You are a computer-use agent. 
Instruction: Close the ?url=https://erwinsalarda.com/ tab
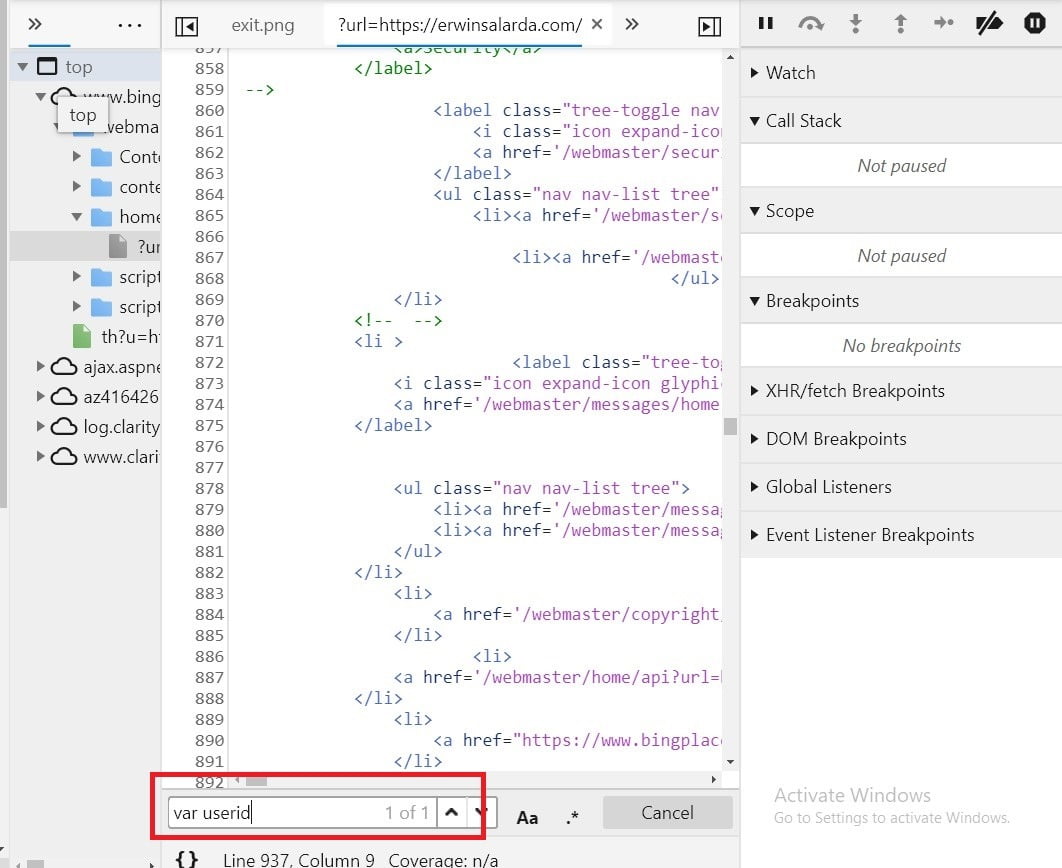pyautogui.click(x=598, y=24)
